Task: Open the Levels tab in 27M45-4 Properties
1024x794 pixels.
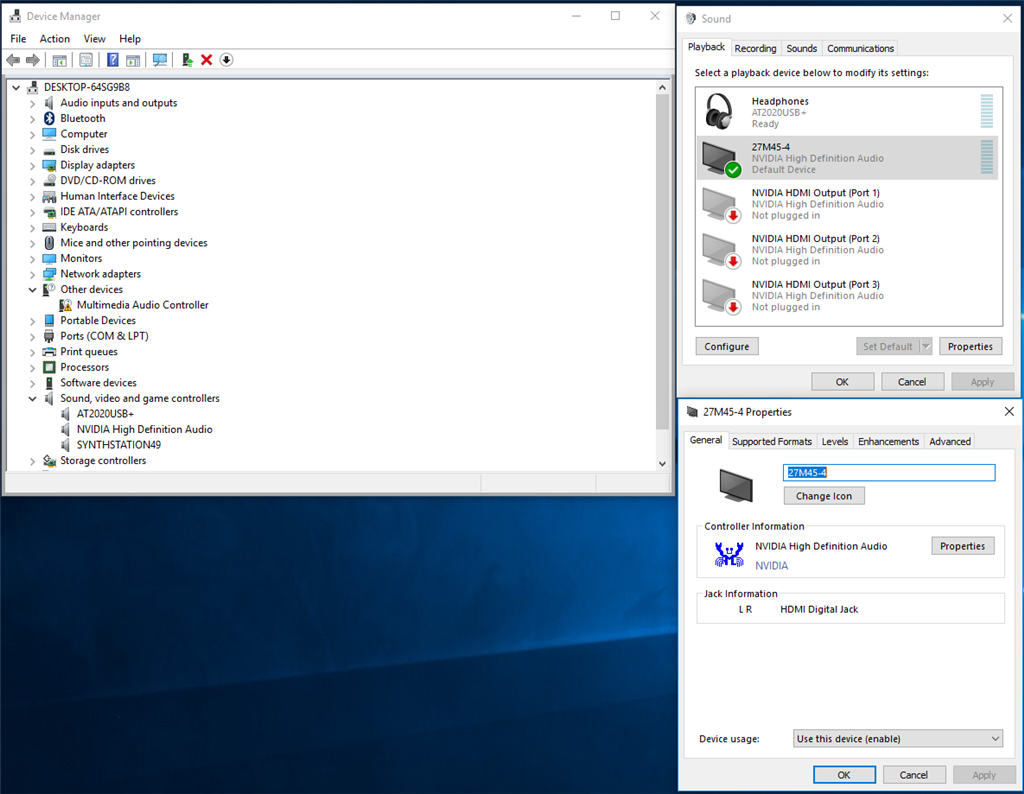Action: (835, 441)
